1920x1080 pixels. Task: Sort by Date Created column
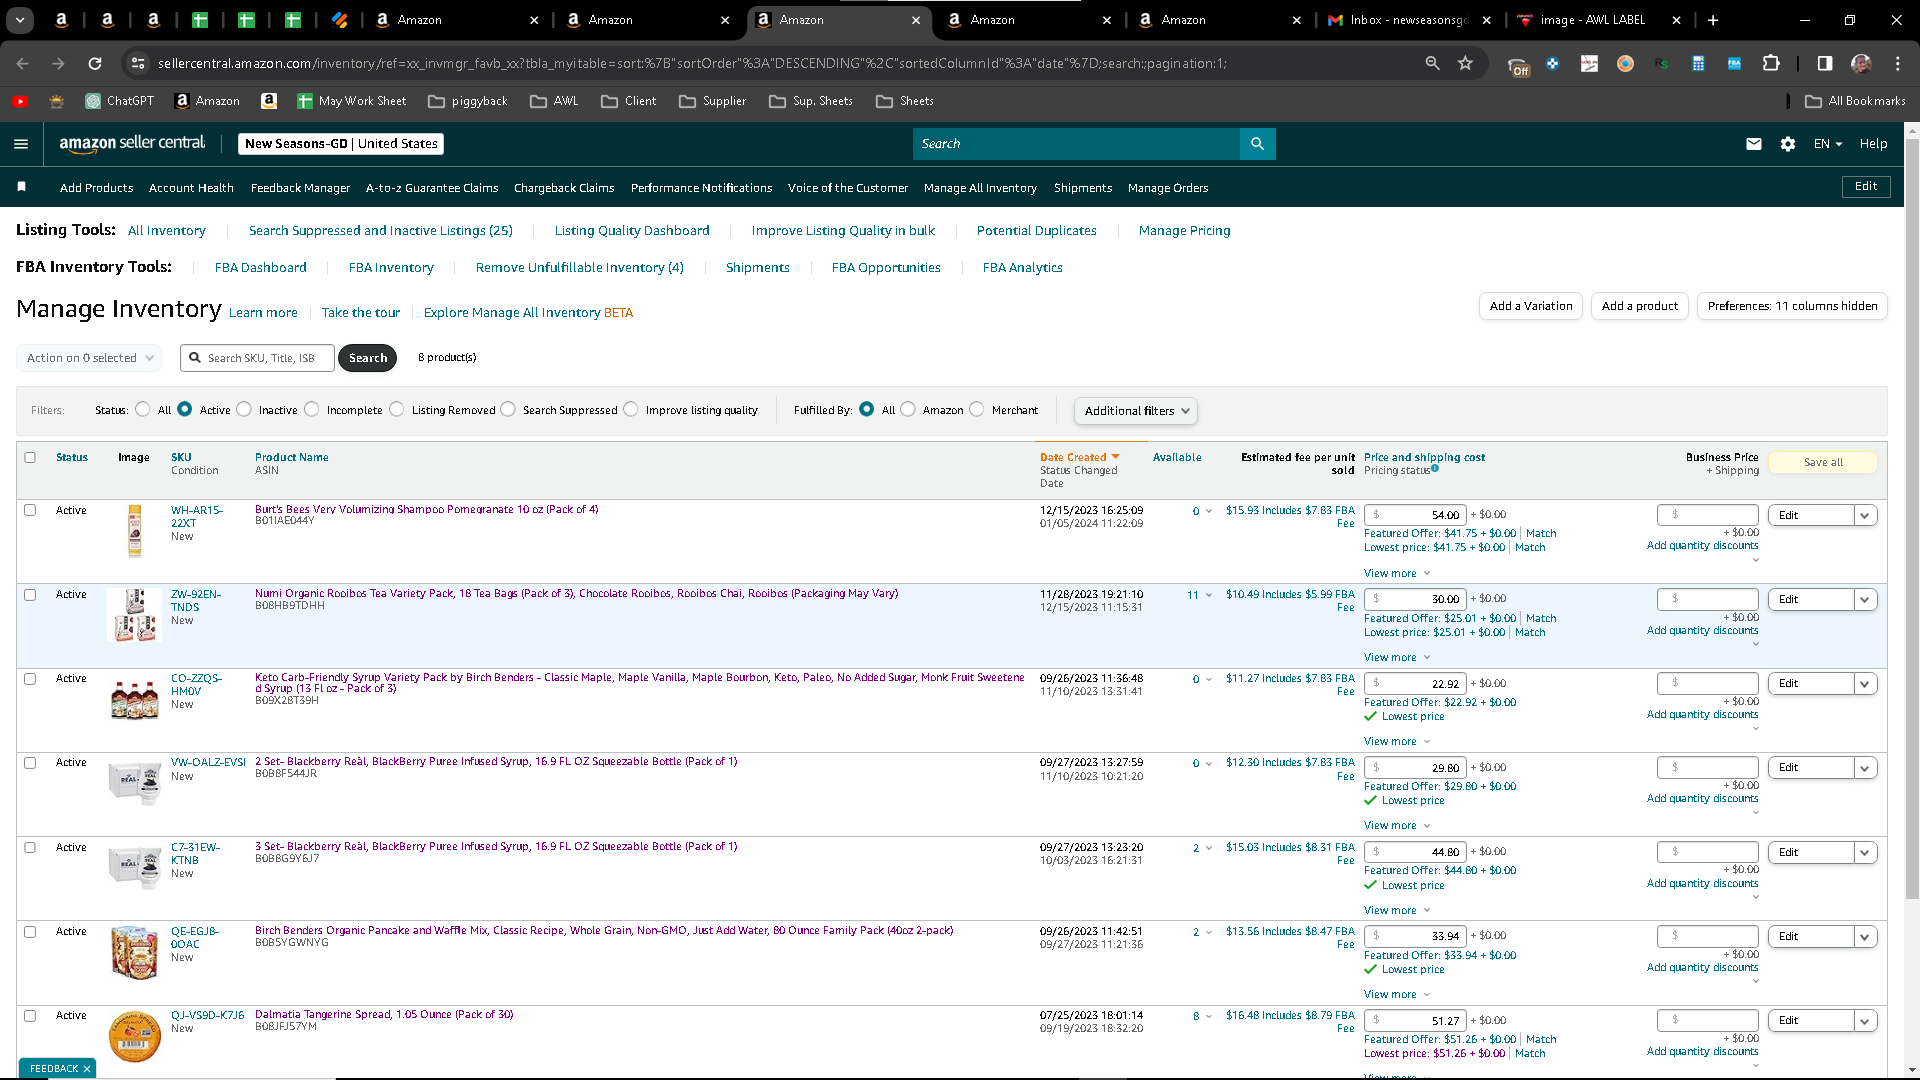1079,457
